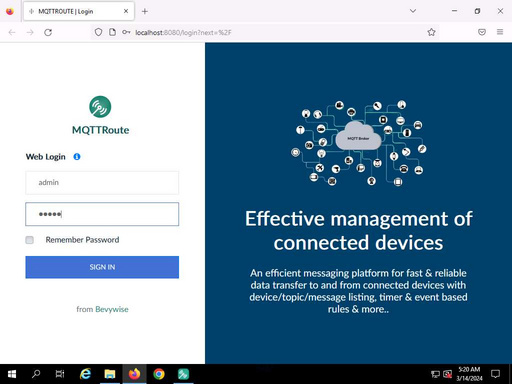The image size is (512, 384).
Task: Open the shield tracking protection icon
Action: point(98,32)
